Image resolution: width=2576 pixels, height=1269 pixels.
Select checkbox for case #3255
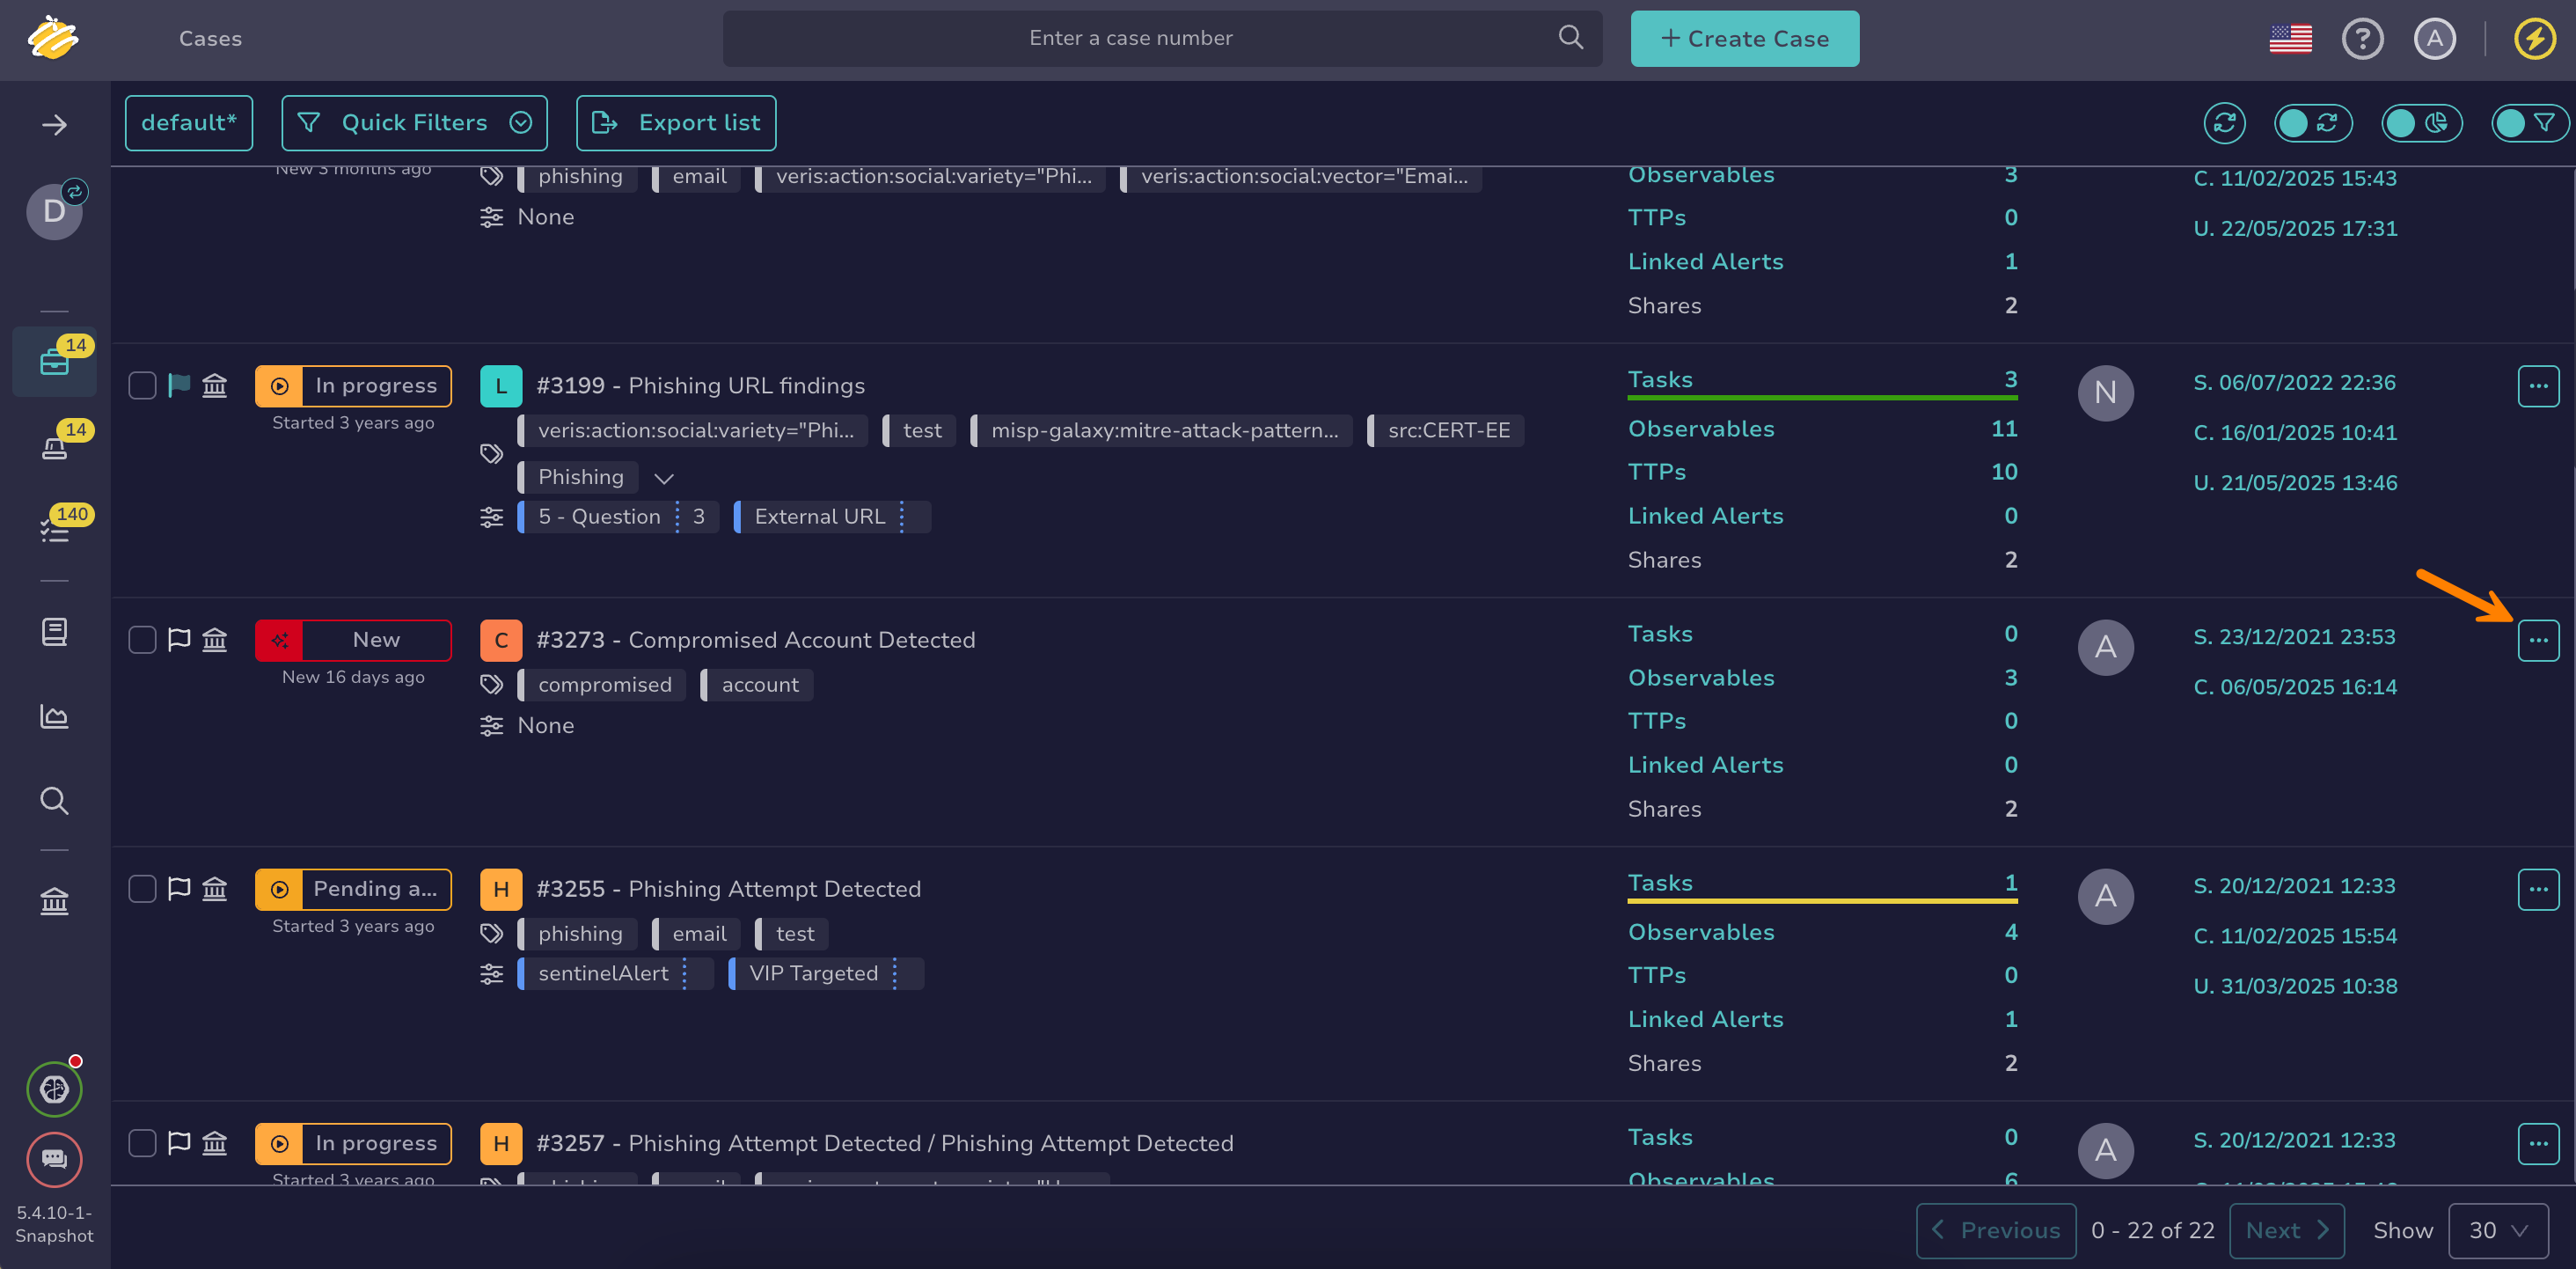click(x=142, y=889)
